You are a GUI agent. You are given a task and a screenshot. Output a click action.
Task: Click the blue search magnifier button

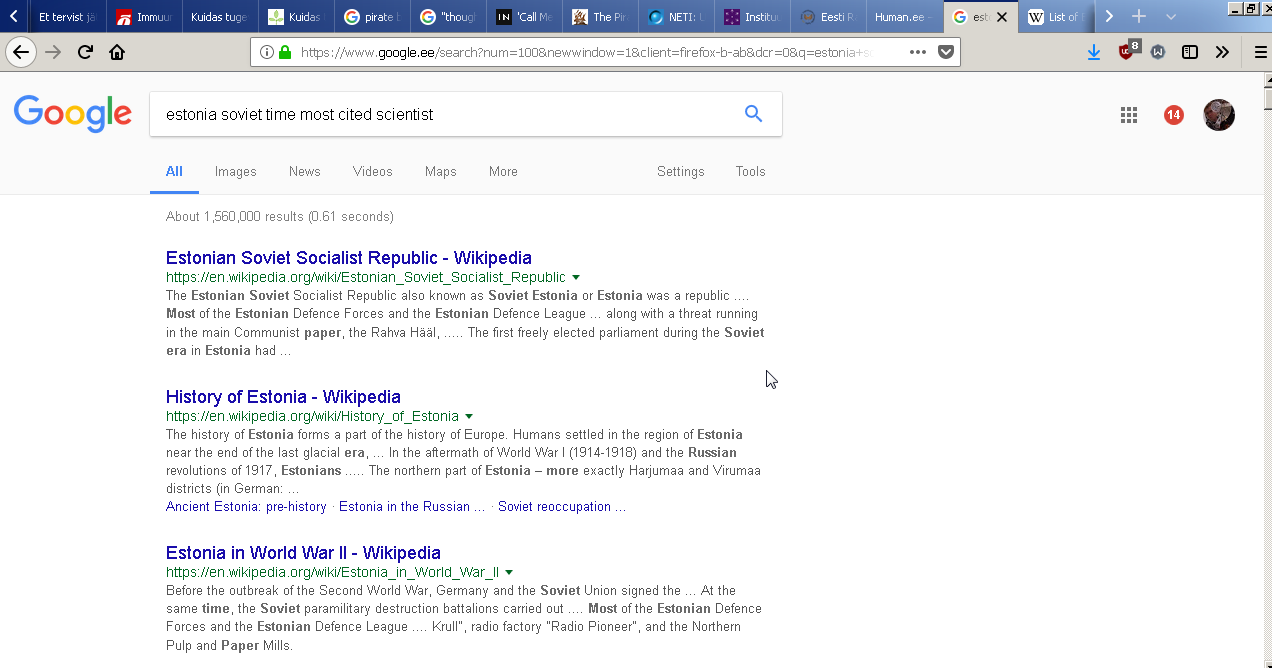tap(754, 114)
